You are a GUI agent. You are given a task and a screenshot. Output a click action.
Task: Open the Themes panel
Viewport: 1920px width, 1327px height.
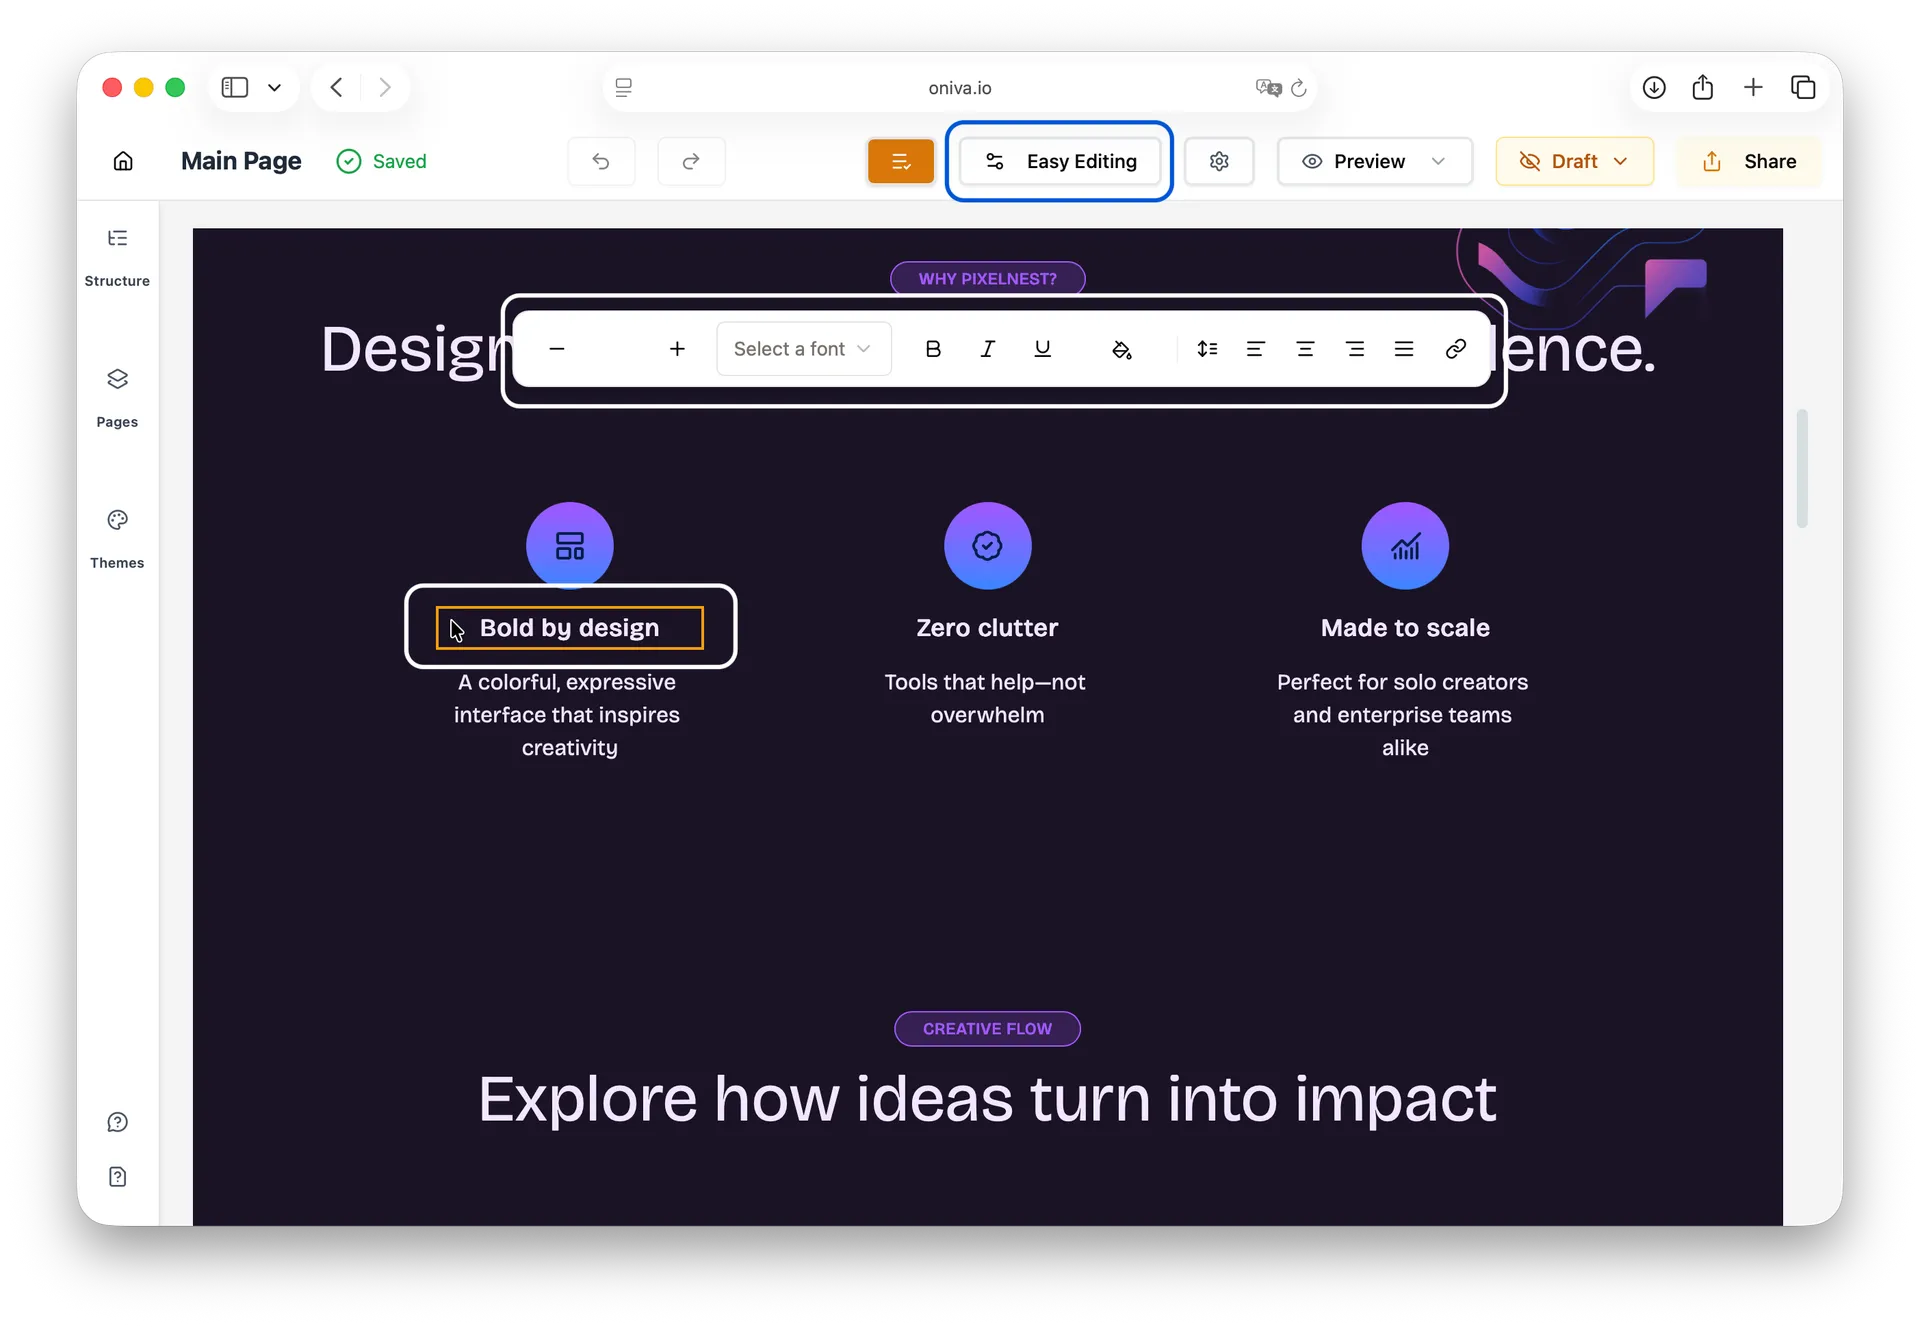click(117, 538)
